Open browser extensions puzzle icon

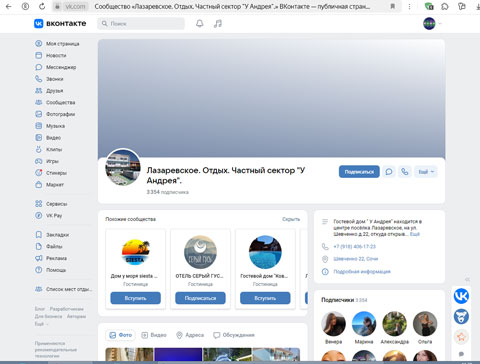445,6
